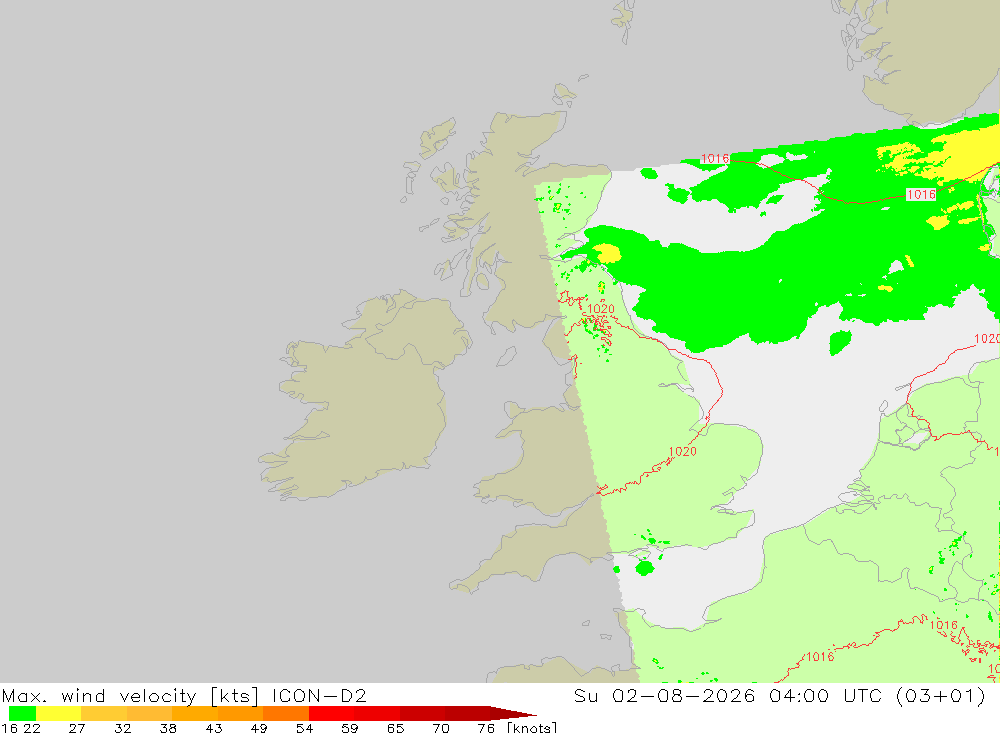Click the legend value '70'
Image resolution: width=1000 pixels, height=733 pixels.
[441, 728]
